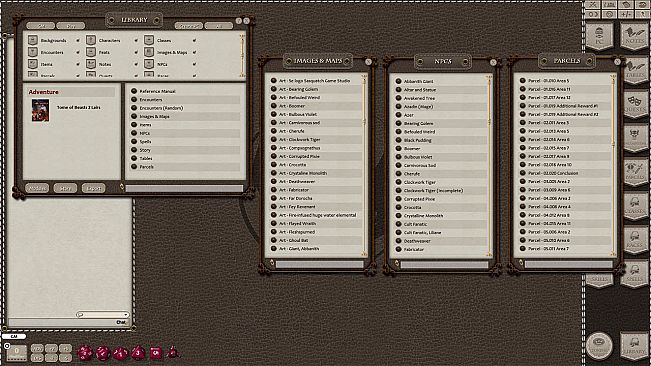
Task: Toggle Items sidebar checkmark in Library
Action: (78, 65)
